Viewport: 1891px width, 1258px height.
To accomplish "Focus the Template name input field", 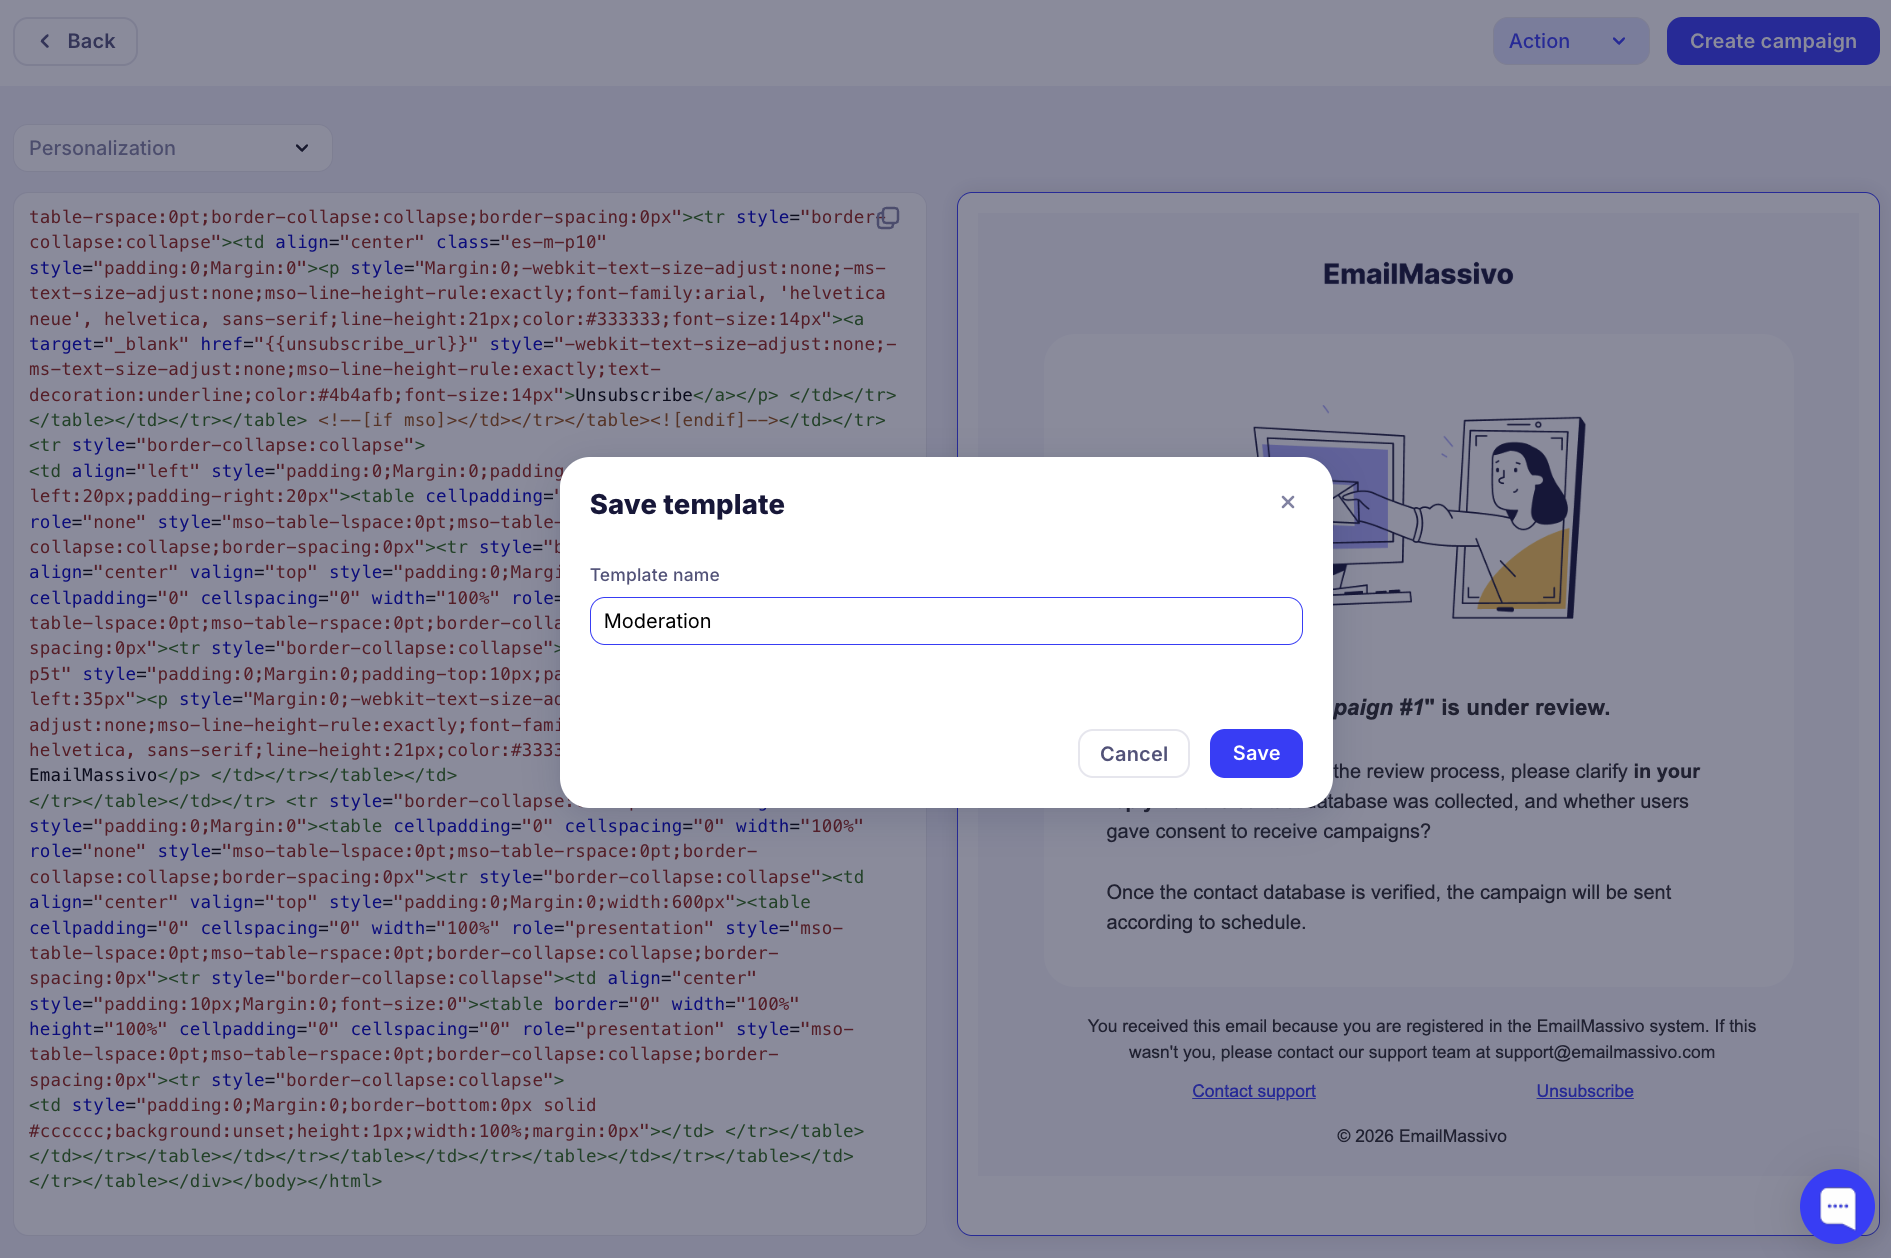I will (945, 621).
